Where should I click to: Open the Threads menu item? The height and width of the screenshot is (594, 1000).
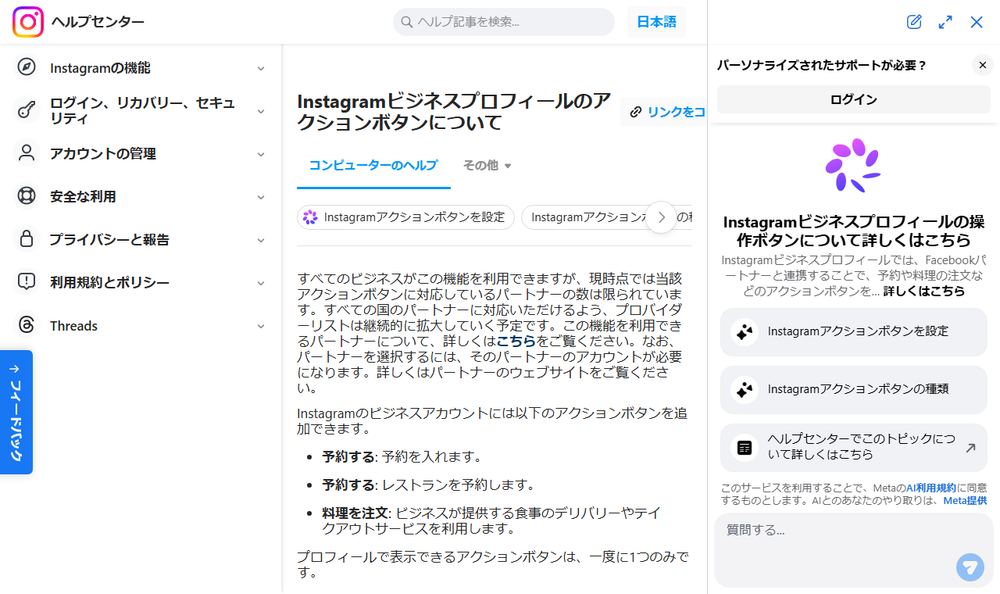(x=140, y=325)
